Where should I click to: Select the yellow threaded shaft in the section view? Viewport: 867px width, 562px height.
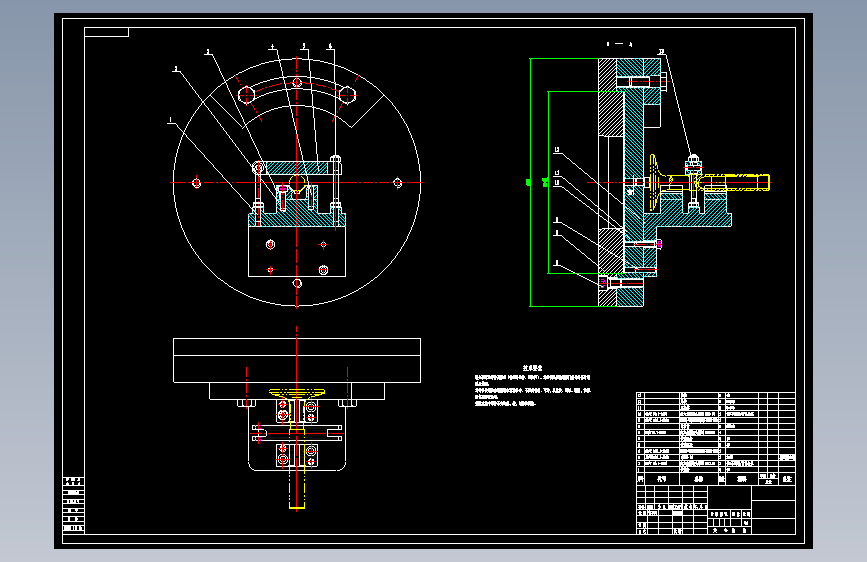pos(733,183)
